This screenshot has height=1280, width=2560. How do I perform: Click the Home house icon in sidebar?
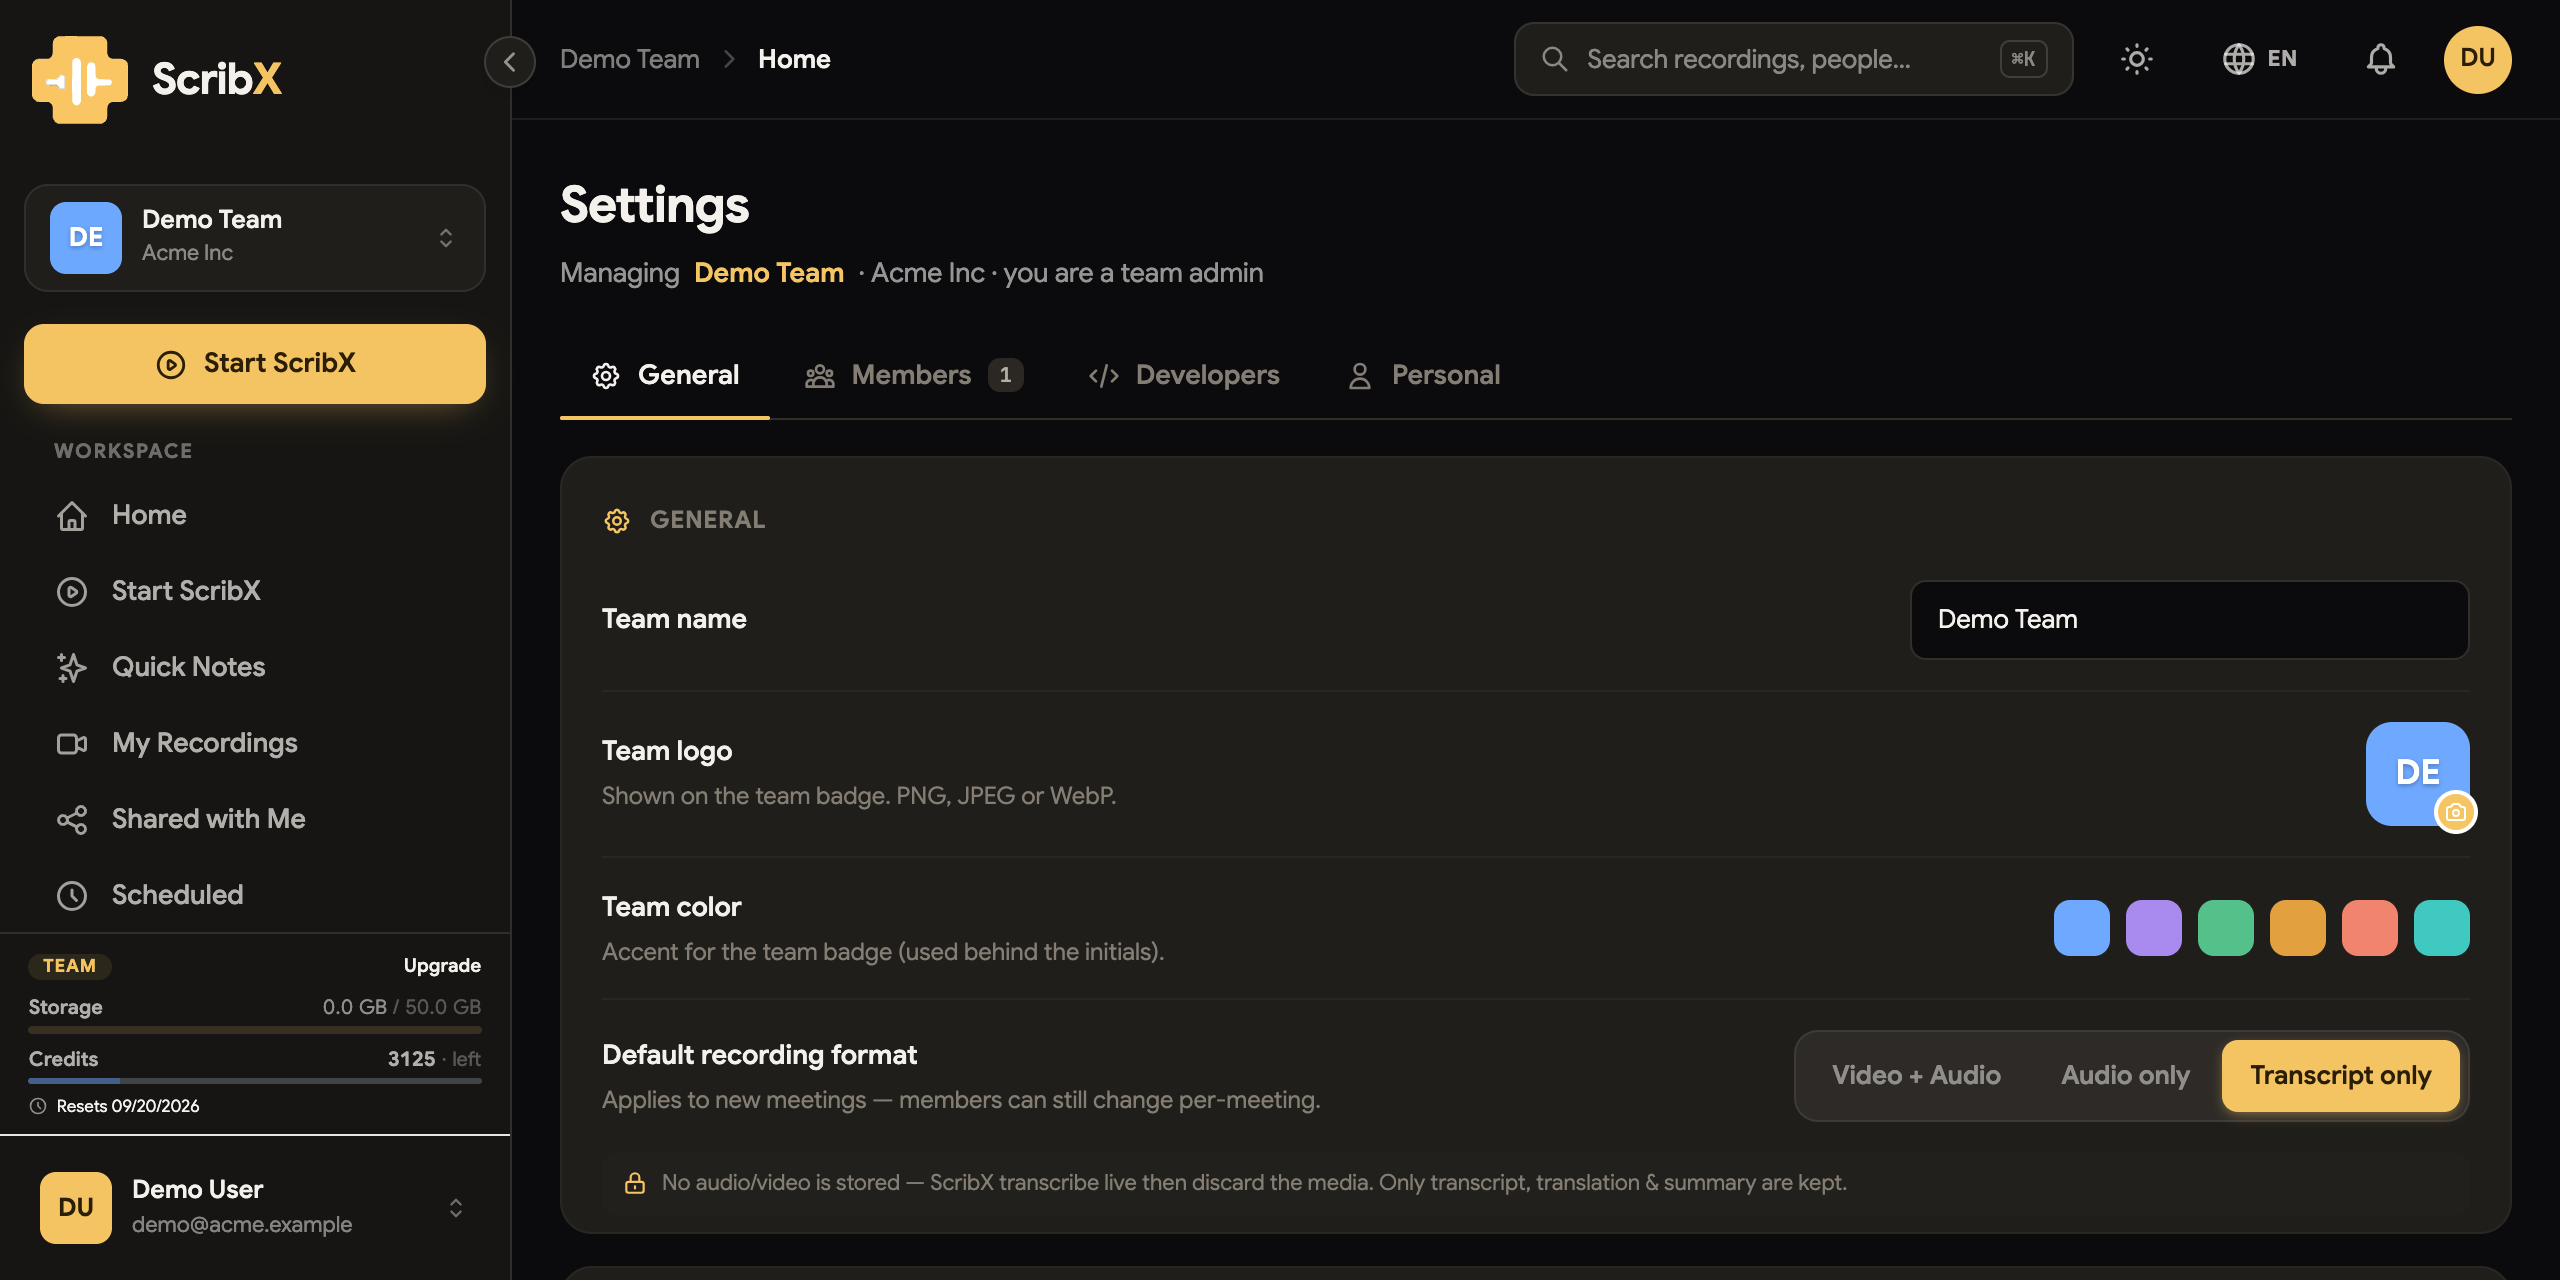pos(72,516)
